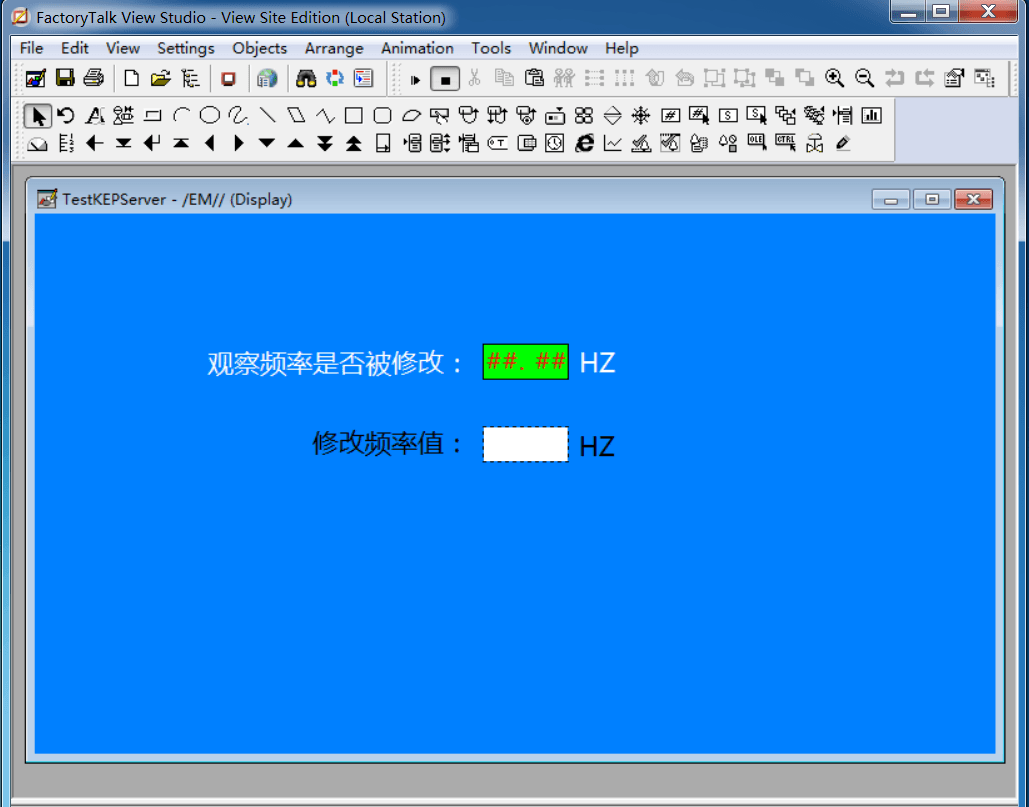Choose the End down-arrow bar tool
This screenshot has height=807, width=1029.
tap(123, 144)
